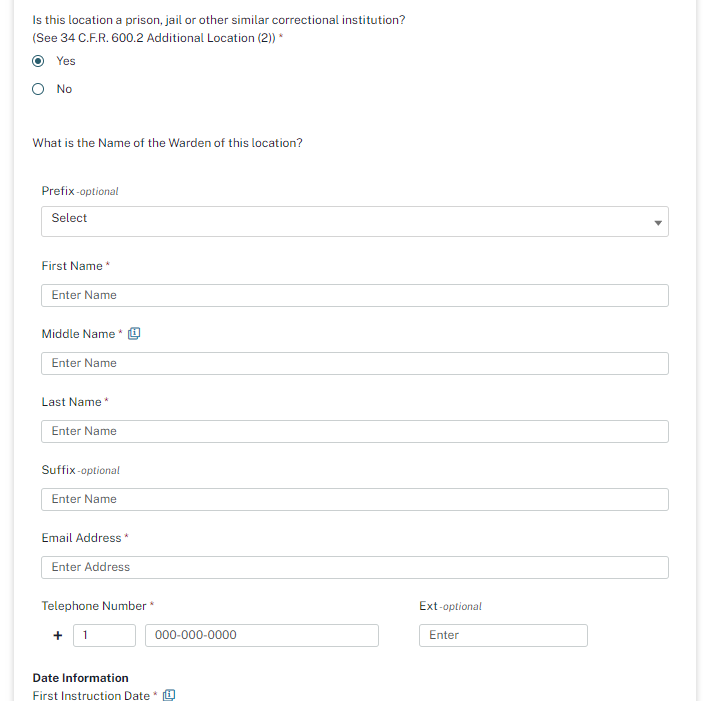Click the First Name label
Viewport: 703px width, 701px height.
[x=72, y=266]
